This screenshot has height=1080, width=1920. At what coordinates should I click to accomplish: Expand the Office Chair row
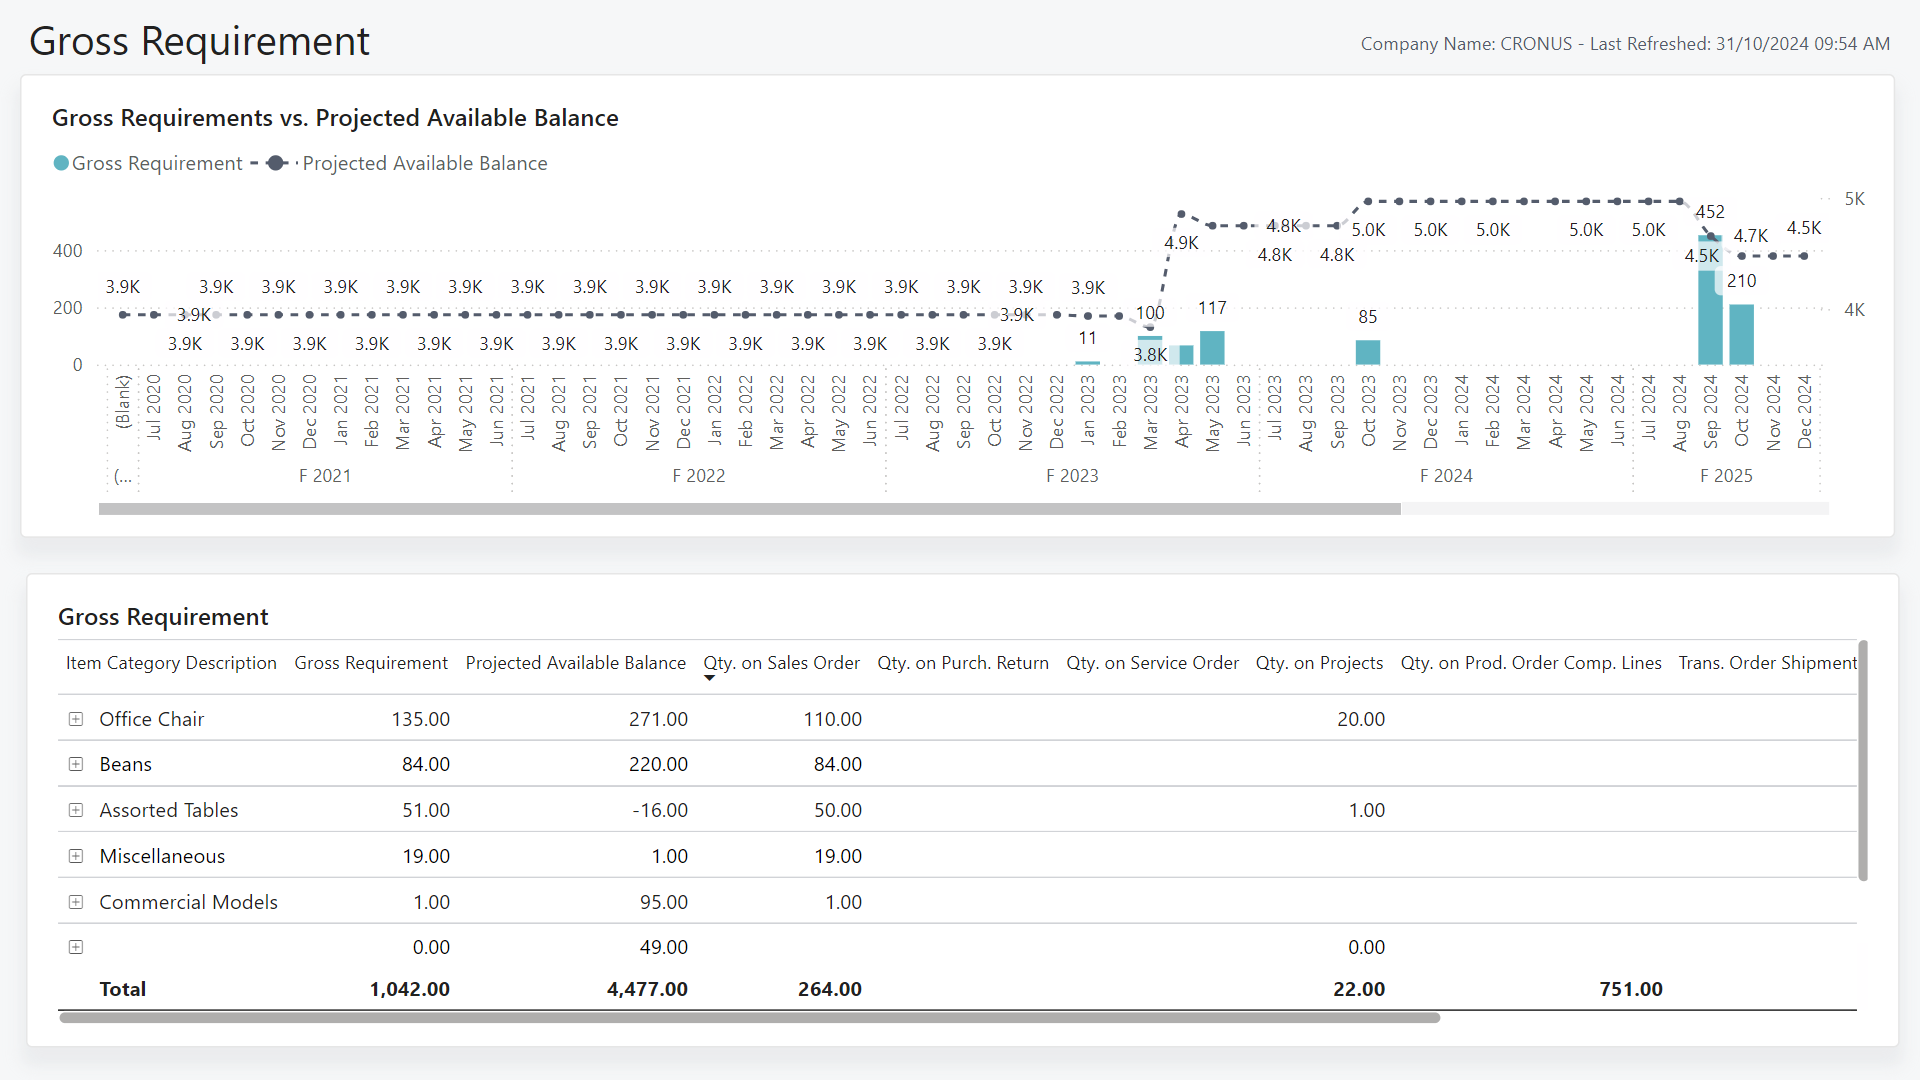(x=76, y=718)
